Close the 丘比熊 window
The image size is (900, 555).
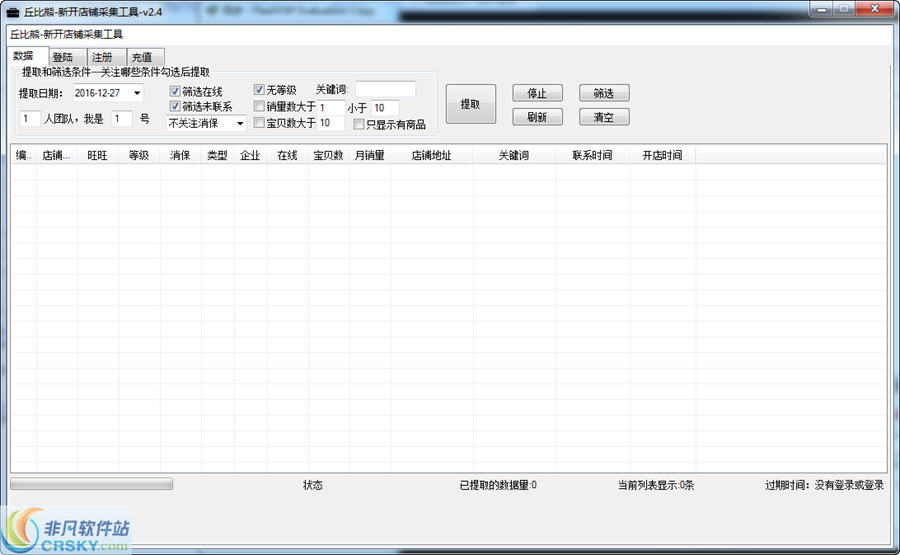[x=874, y=9]
